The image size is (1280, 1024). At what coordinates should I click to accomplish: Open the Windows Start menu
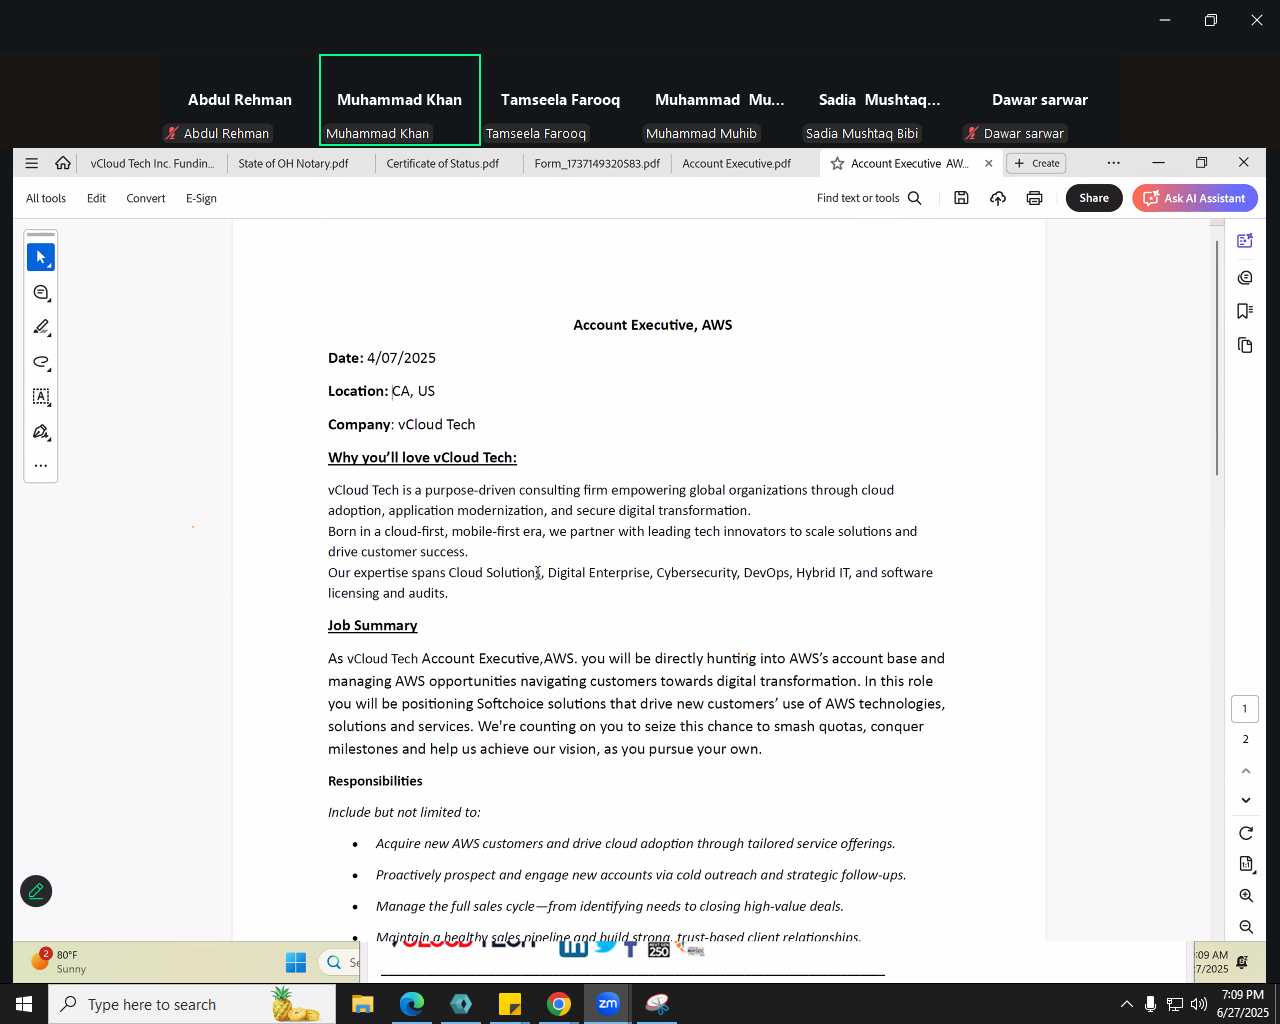coord(23,1004)
